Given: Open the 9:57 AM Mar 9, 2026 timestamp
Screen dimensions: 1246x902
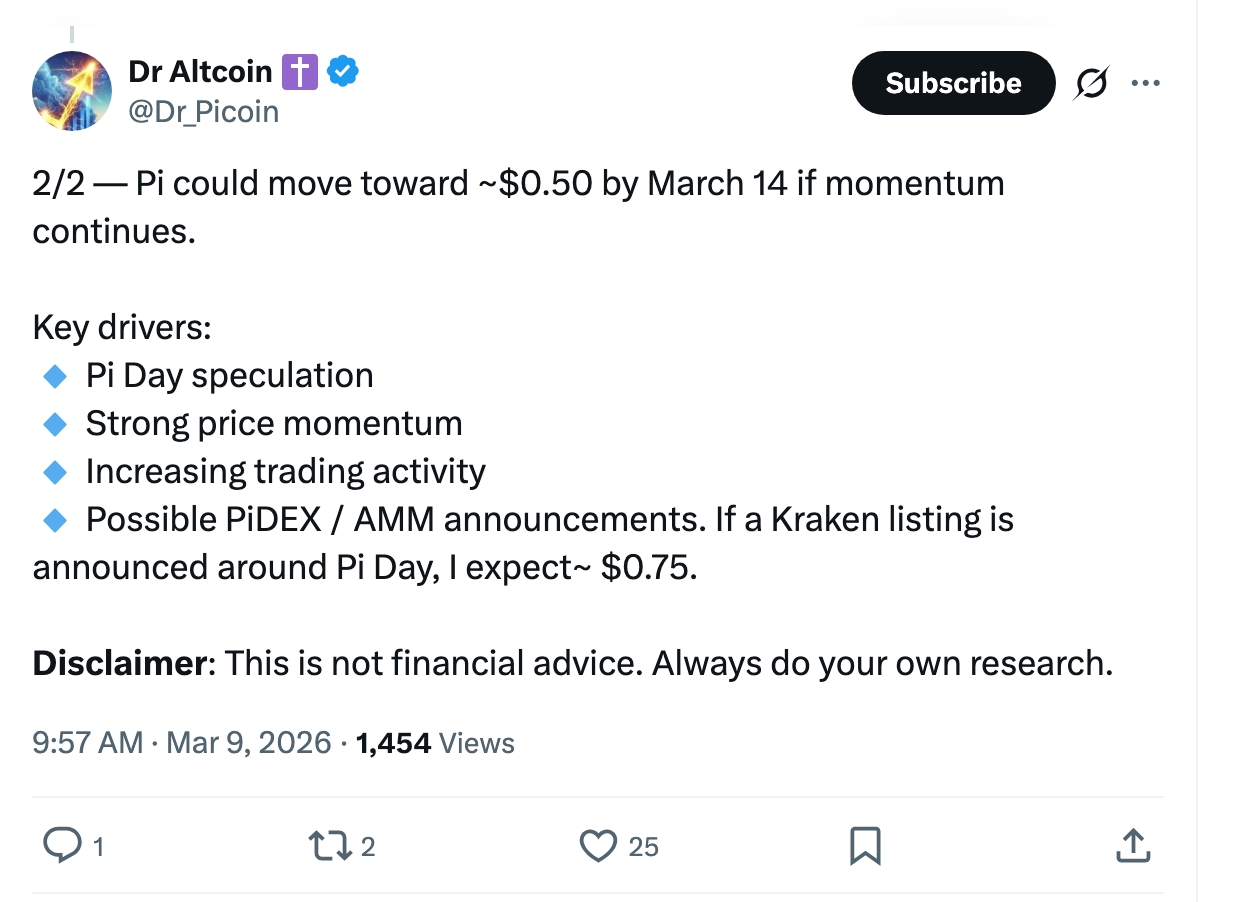Looking at the screenshot, I should (x=181, y=743).
